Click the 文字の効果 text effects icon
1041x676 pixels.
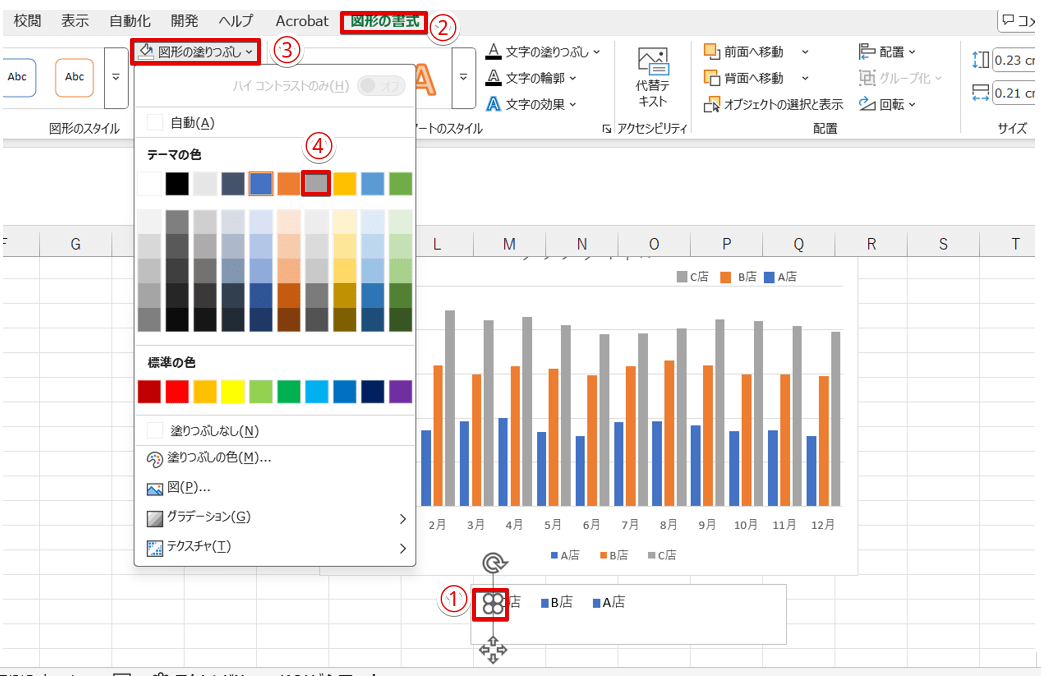click(493, 104)
